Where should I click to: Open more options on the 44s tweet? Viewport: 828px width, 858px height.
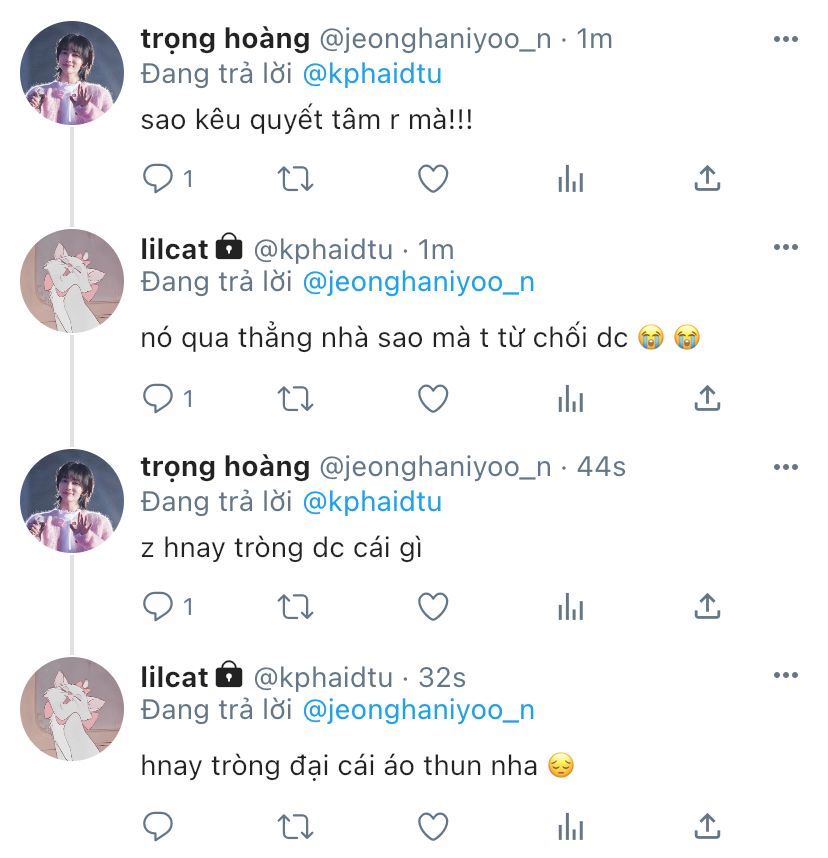click(786, 466)
